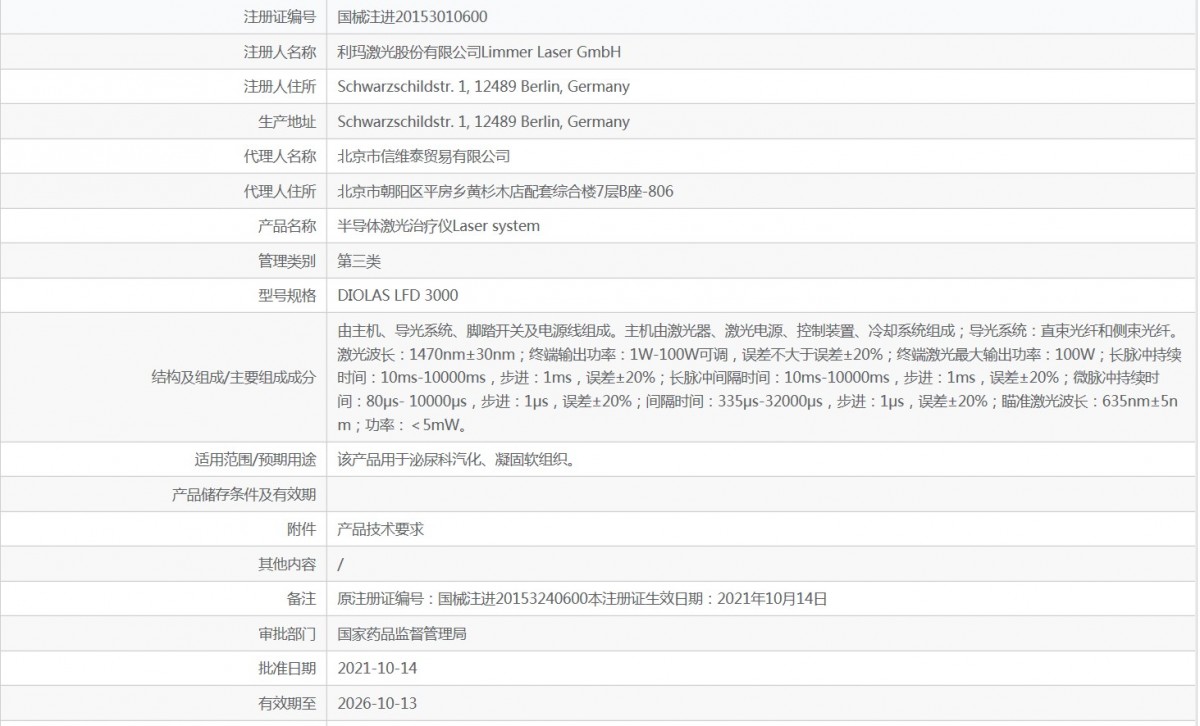Screen dimensions: 1200x726
Task: Click the 批准日期 label
Action: pos(287,668)
